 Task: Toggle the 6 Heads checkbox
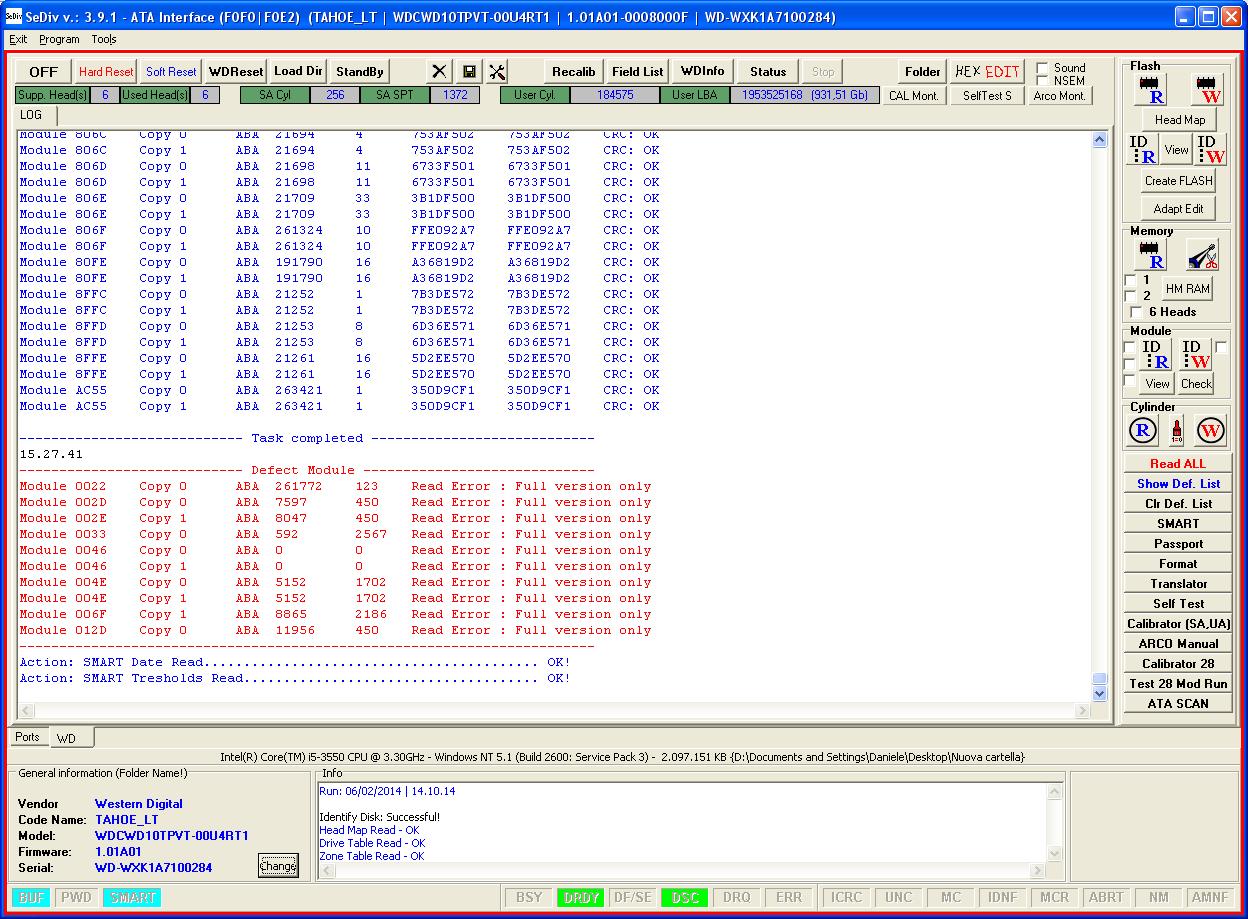coord(1136,312)
